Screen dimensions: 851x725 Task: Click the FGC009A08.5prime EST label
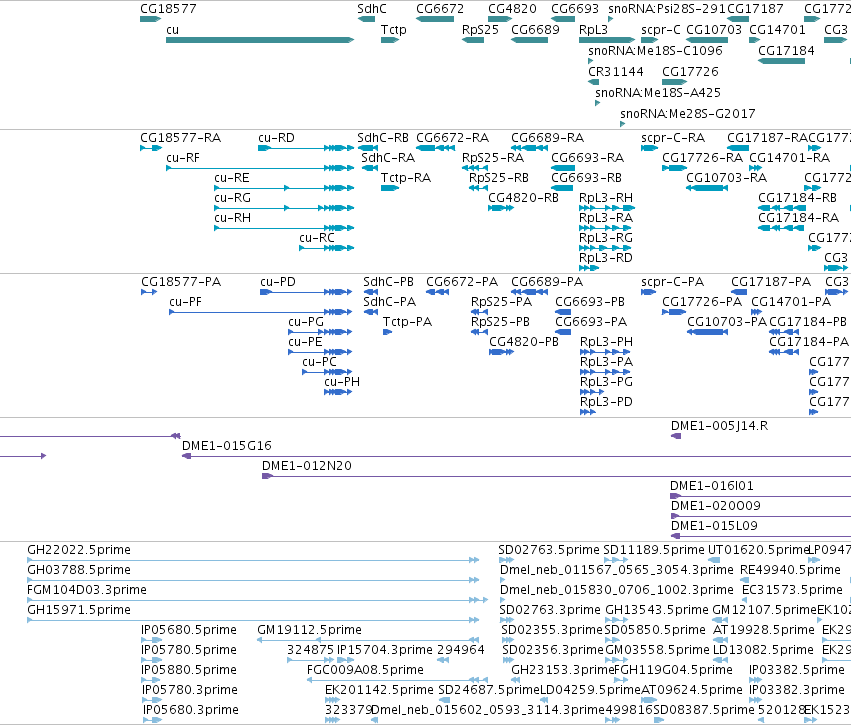(x=365, y=671)
